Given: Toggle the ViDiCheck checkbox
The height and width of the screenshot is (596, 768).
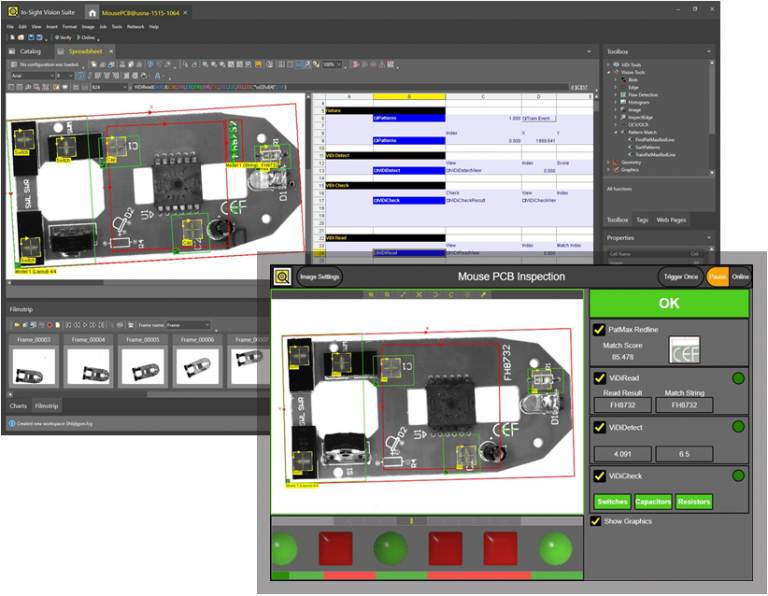Looking at the screenshot, I should (599, 476).
